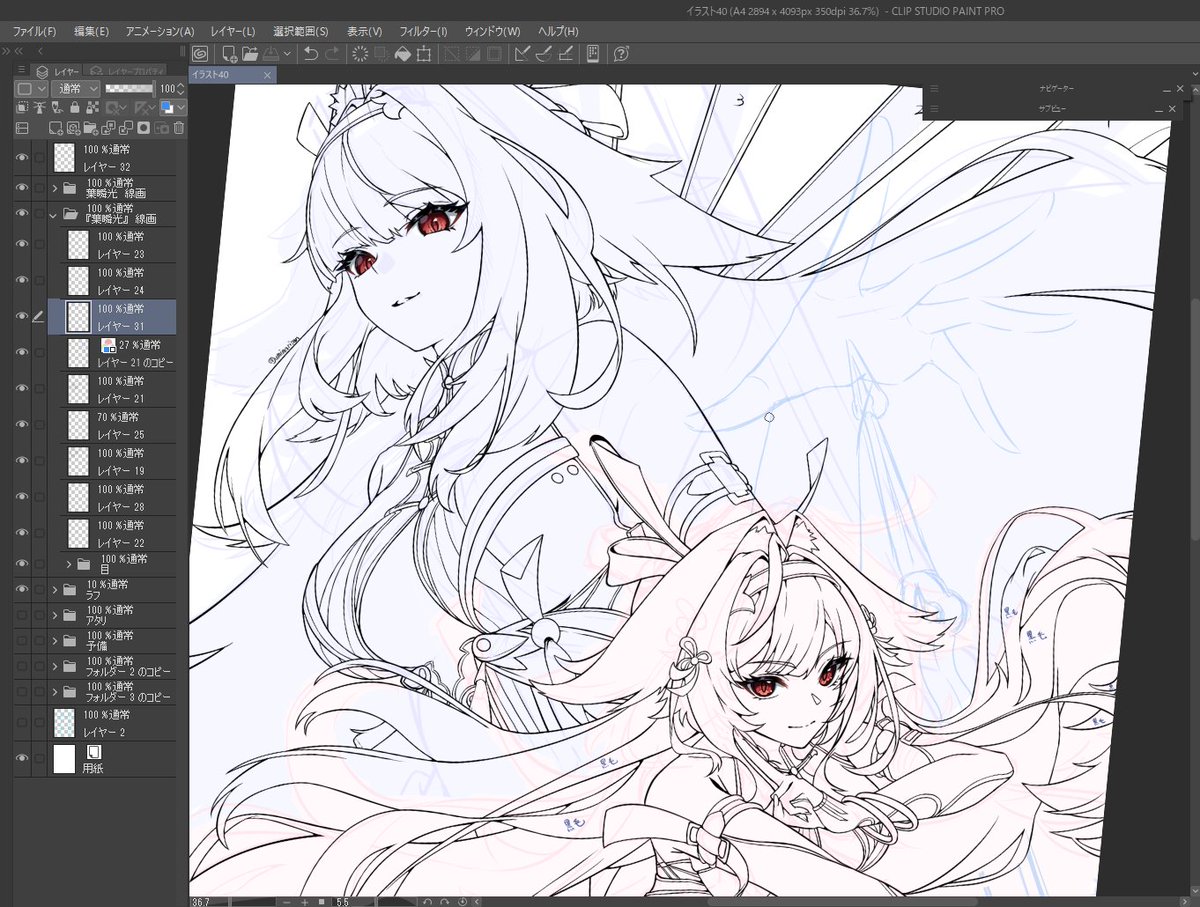
Task: Click the New raster layer icon
Action: (x=55, y=128)
